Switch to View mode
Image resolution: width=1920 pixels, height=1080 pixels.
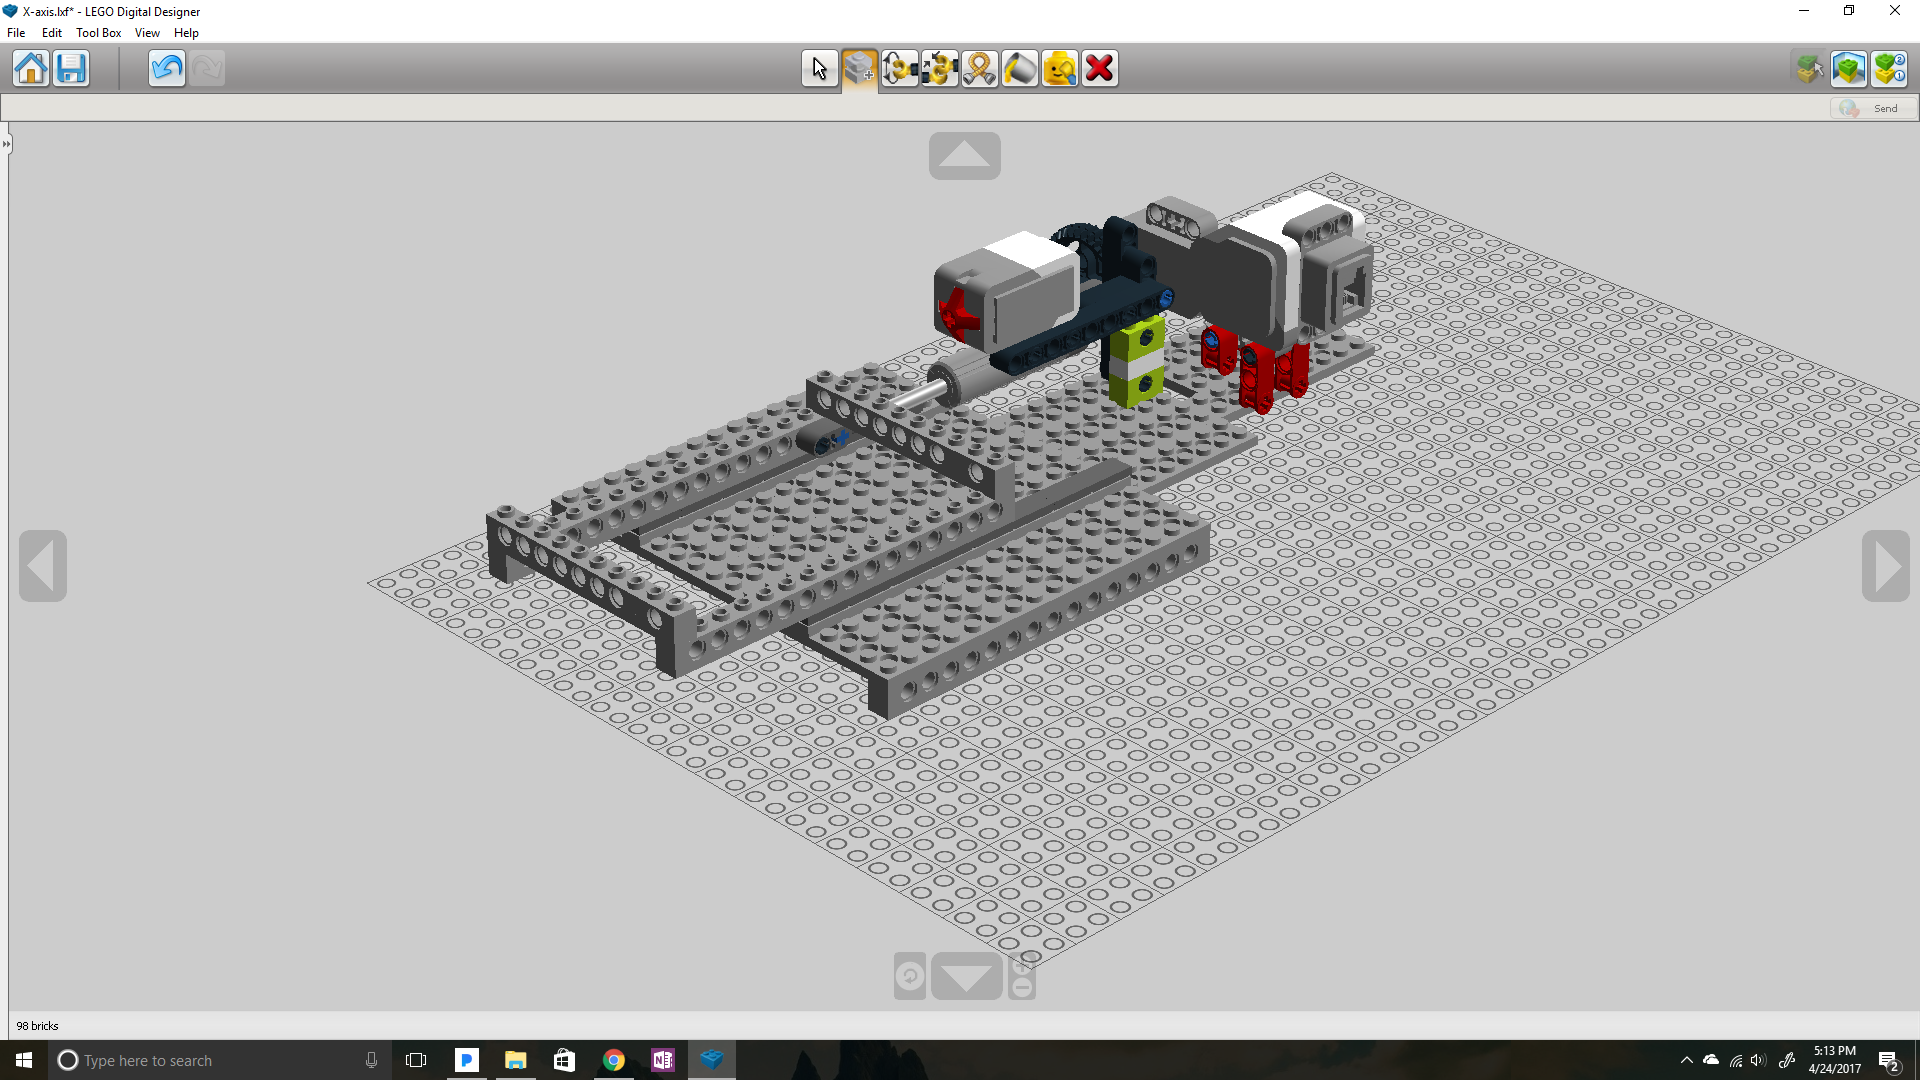[1849, 68]
